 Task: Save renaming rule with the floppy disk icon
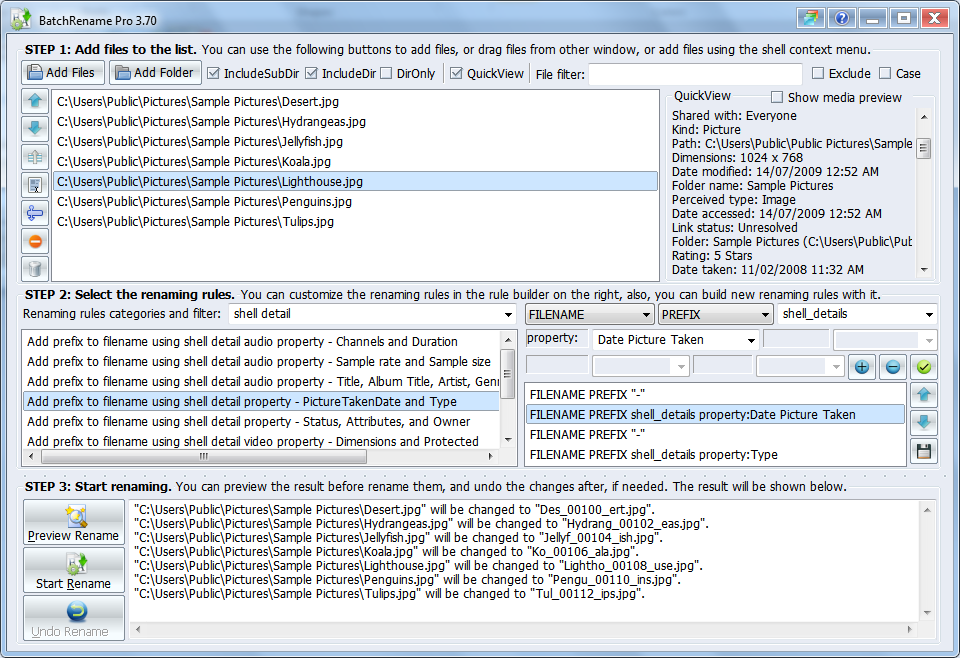coord(924,452)
